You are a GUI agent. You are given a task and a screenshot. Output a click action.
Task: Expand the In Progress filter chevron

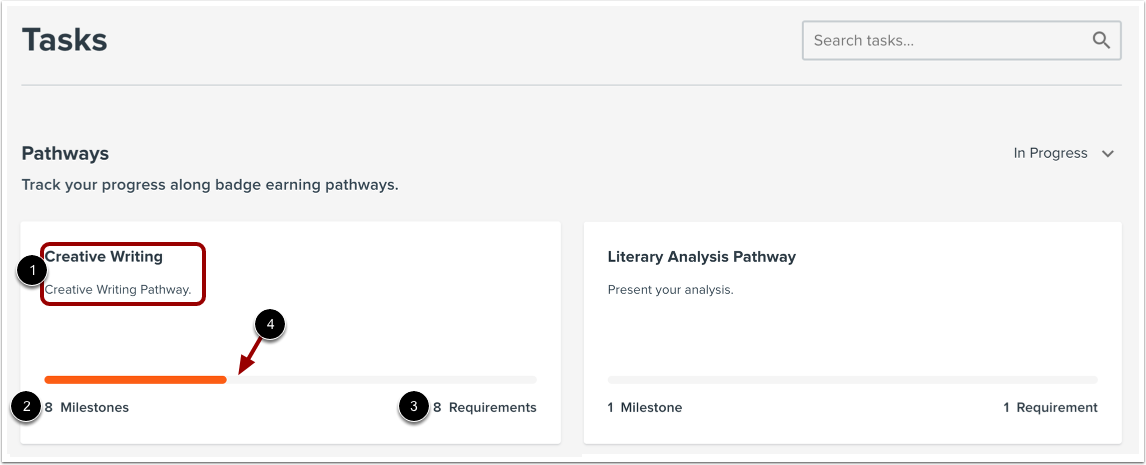[1107, 154]
